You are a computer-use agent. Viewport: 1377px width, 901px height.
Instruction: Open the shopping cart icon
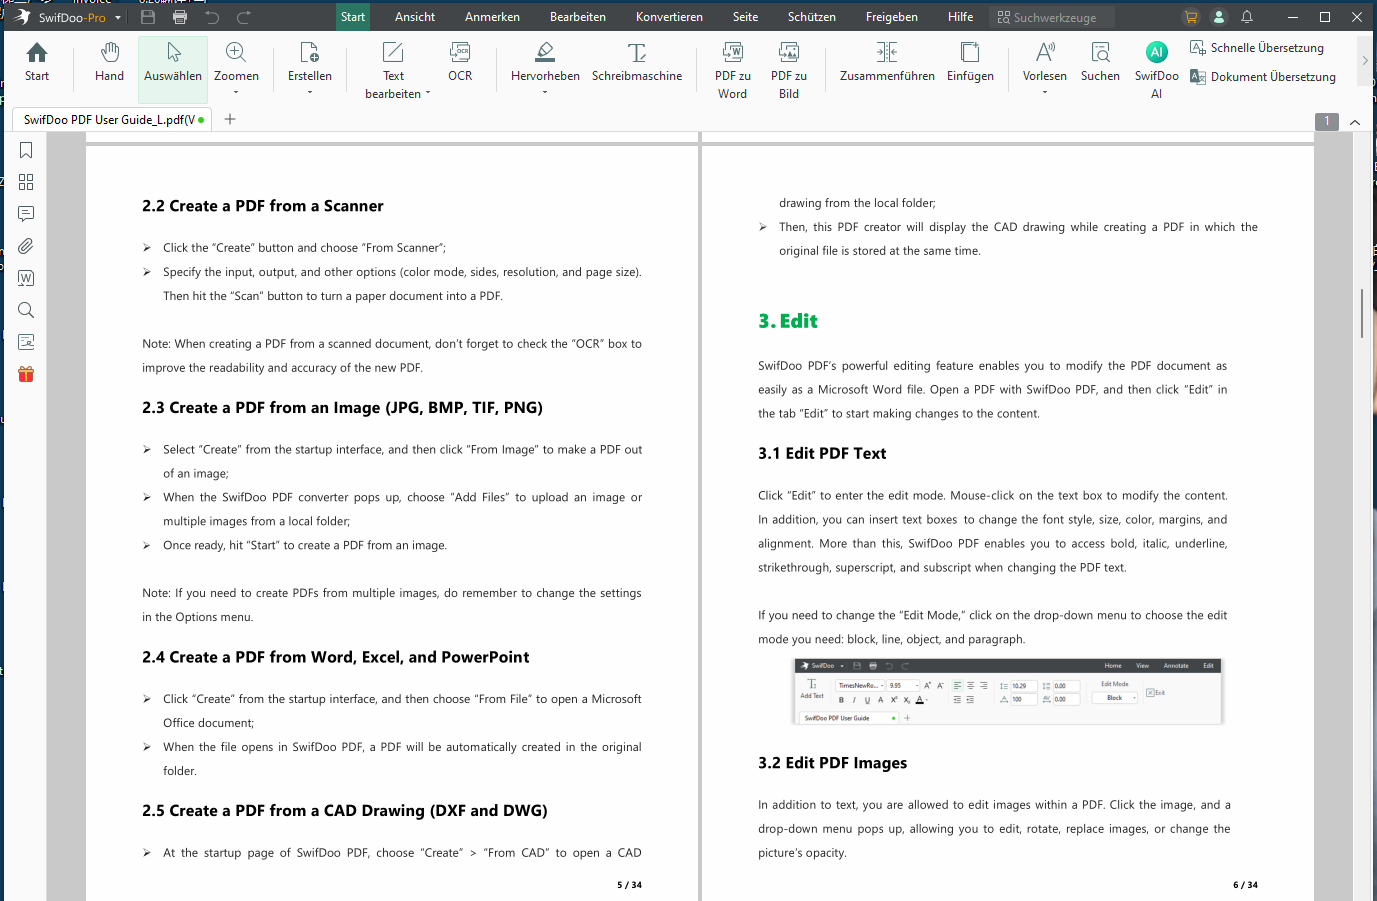point(1191,17)
